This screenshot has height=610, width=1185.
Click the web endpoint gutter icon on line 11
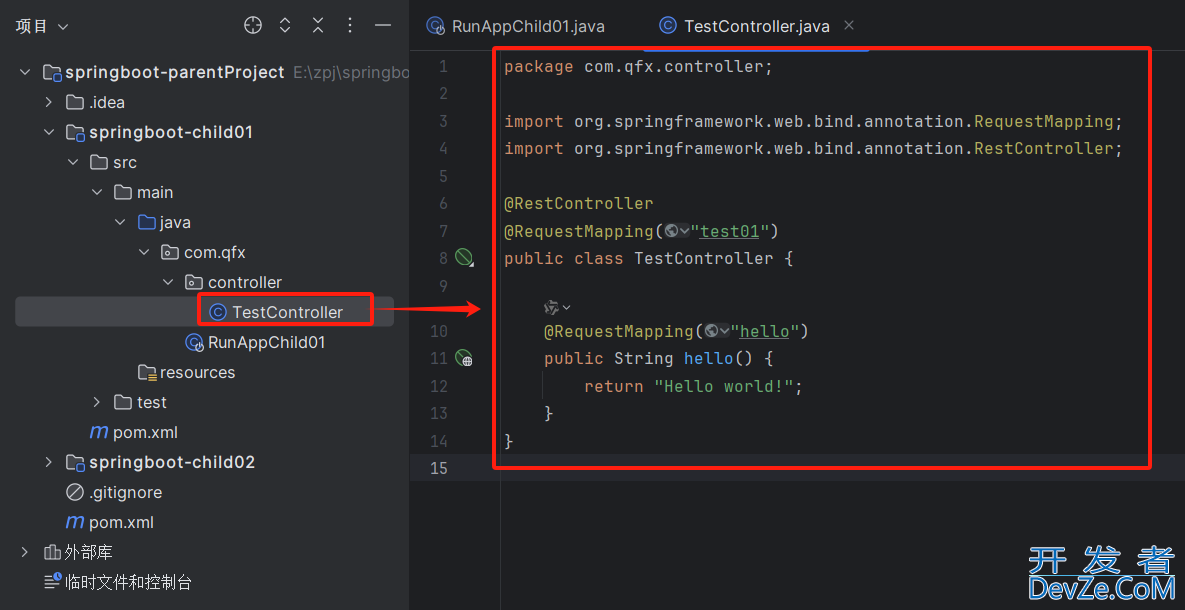tap(463, 358)
